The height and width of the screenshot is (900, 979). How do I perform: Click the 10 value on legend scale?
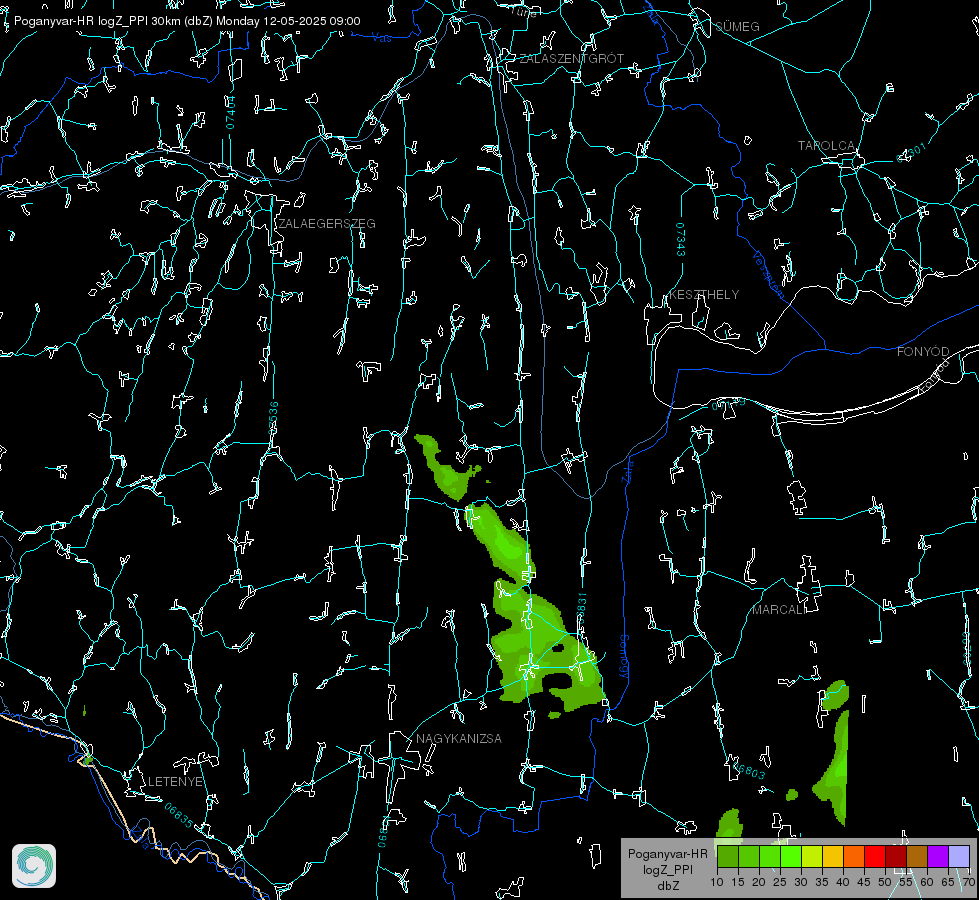point(717,883)
